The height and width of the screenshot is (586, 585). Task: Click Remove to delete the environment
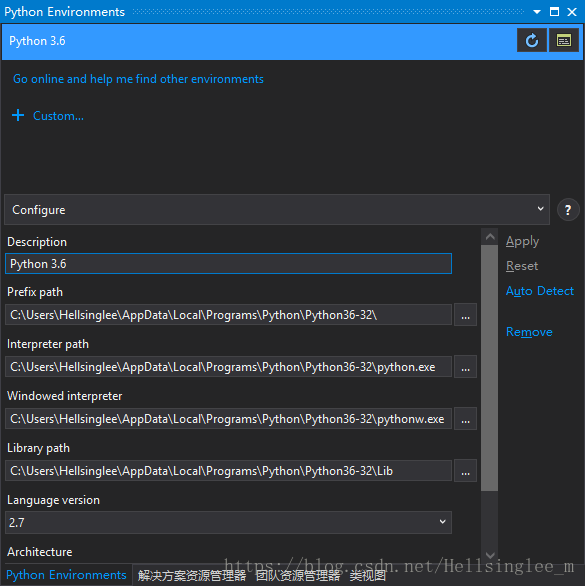[x=529, y=332]
